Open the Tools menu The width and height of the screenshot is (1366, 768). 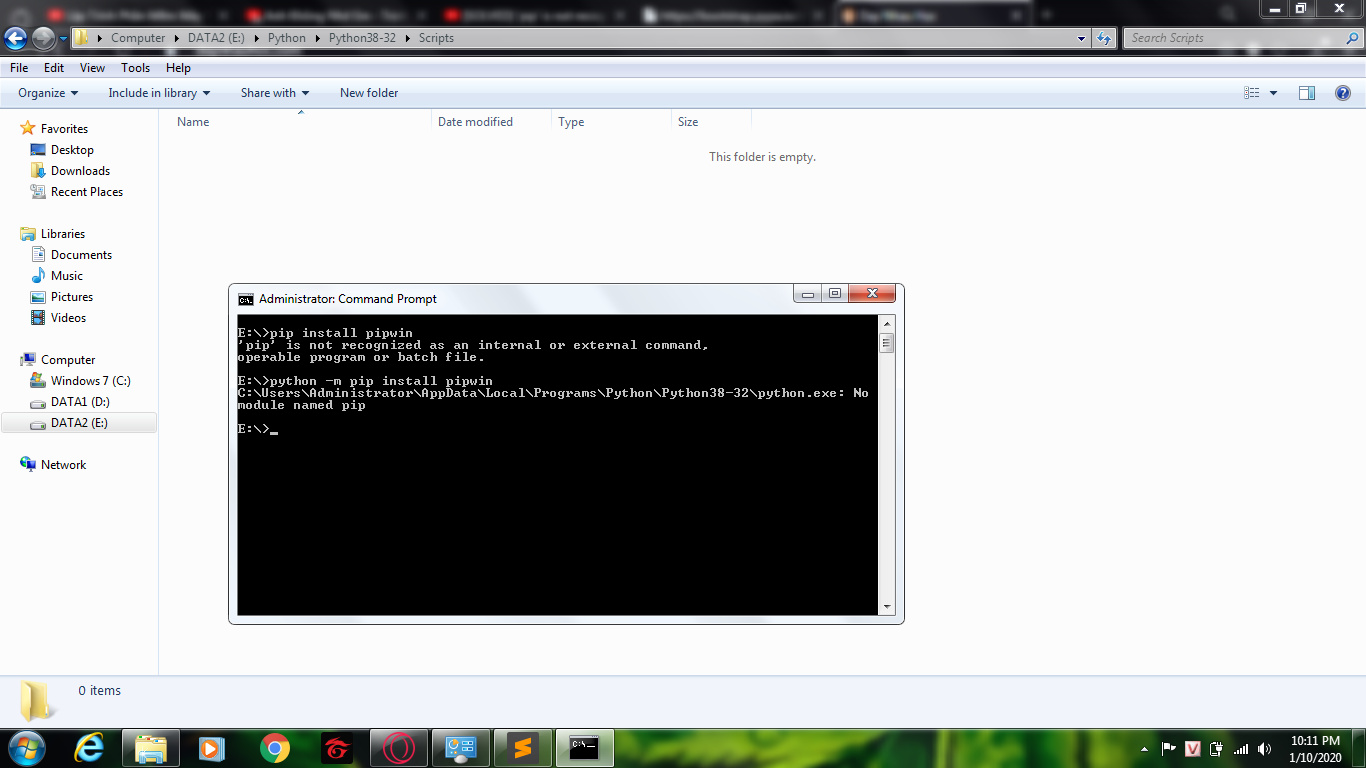tap(135, 68)
